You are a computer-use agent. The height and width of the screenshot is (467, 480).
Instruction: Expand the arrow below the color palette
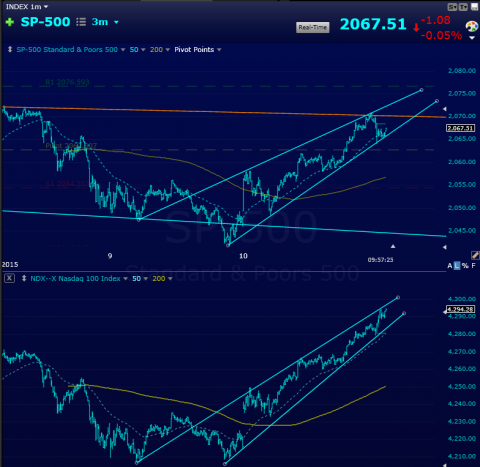pos(472,38)
